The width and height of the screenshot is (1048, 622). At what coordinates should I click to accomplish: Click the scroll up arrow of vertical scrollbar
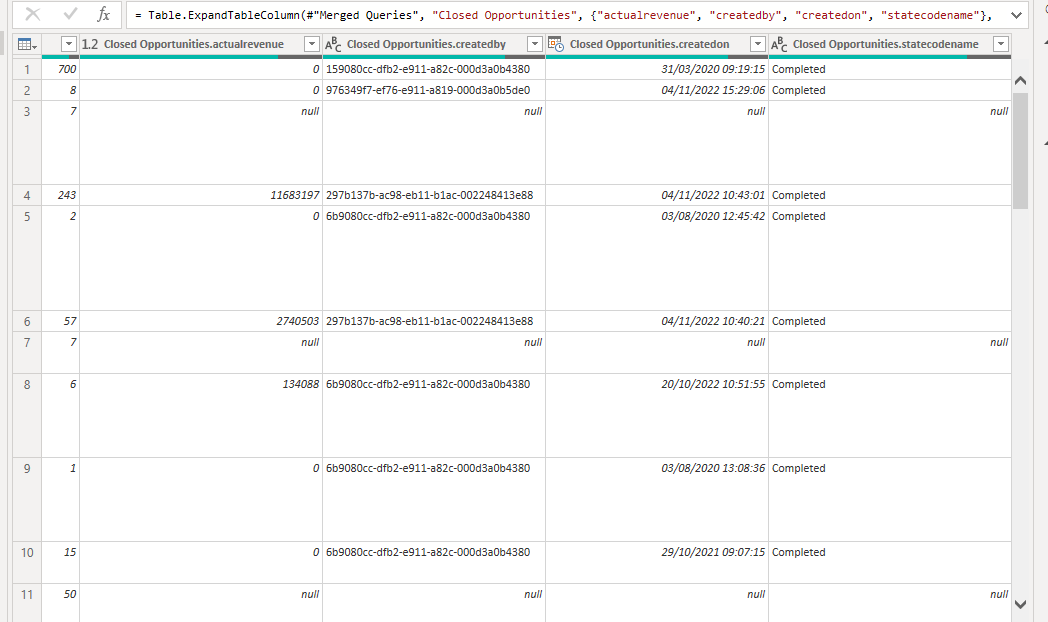coord(1020,81)
